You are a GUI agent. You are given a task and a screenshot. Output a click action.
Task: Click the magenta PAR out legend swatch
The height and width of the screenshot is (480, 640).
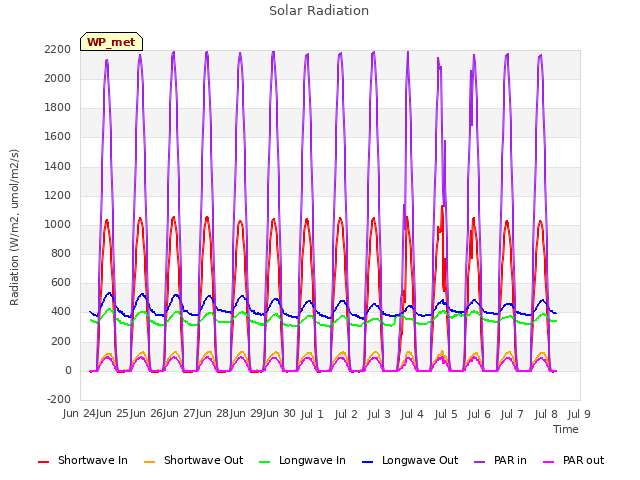[549, 462]
